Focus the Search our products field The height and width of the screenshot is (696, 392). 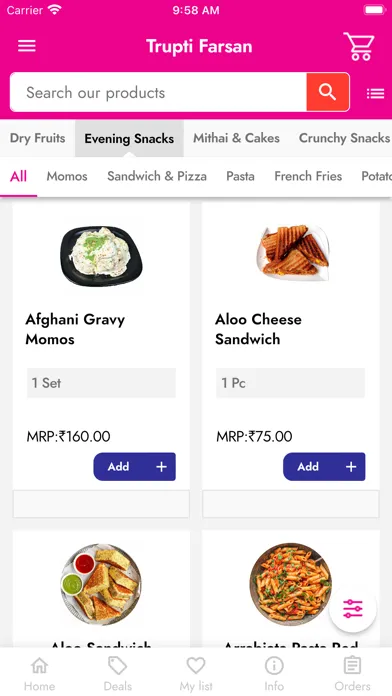pos(158,92)
